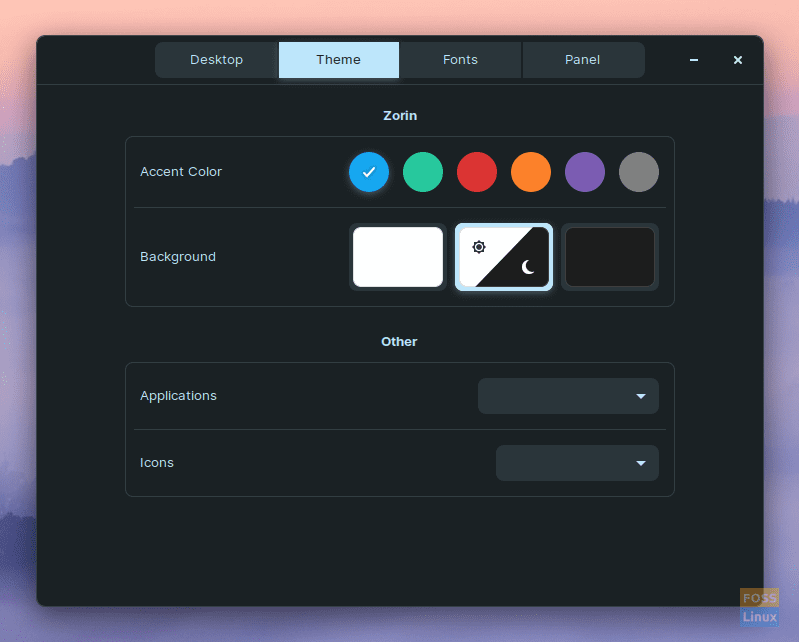Screen dimensions: 799x642
Task: Apply the purple accent color
Action: (585, 172)
